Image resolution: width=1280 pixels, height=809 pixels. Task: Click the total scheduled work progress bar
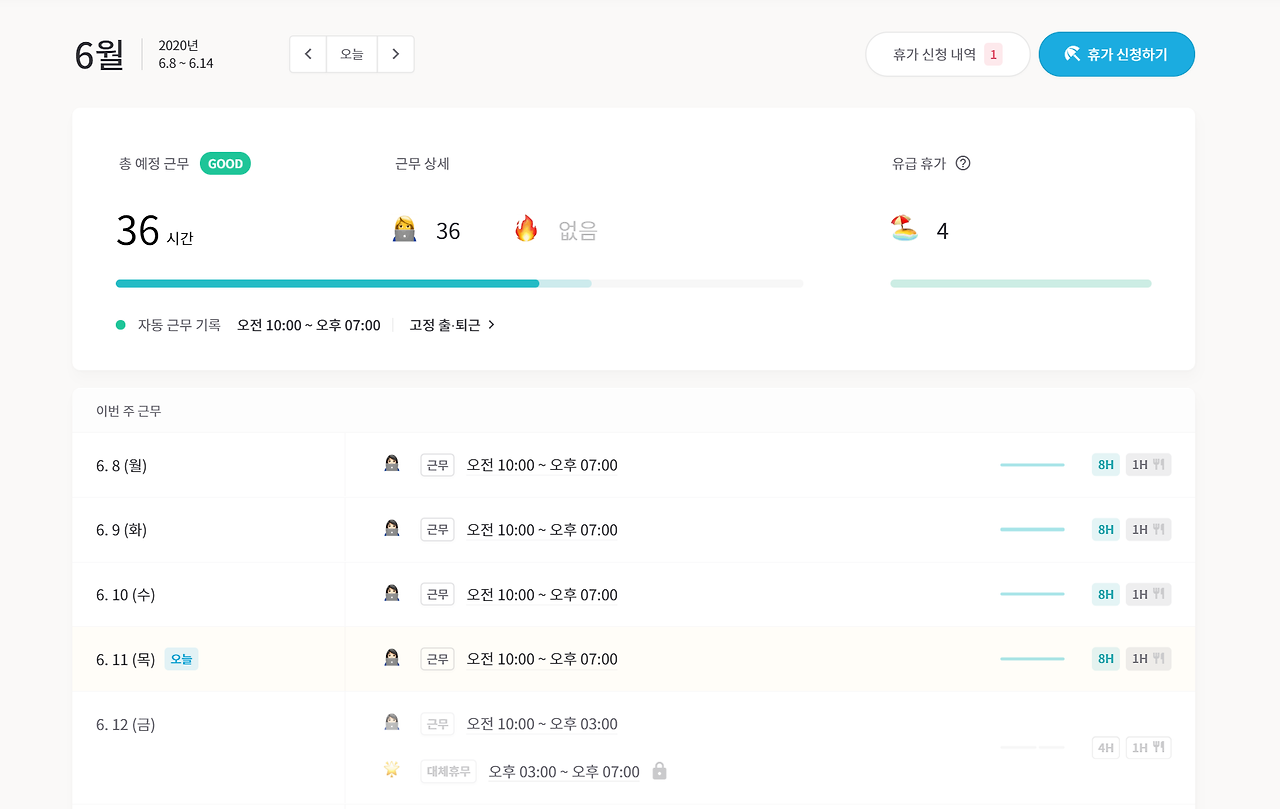tap(459, 284)
